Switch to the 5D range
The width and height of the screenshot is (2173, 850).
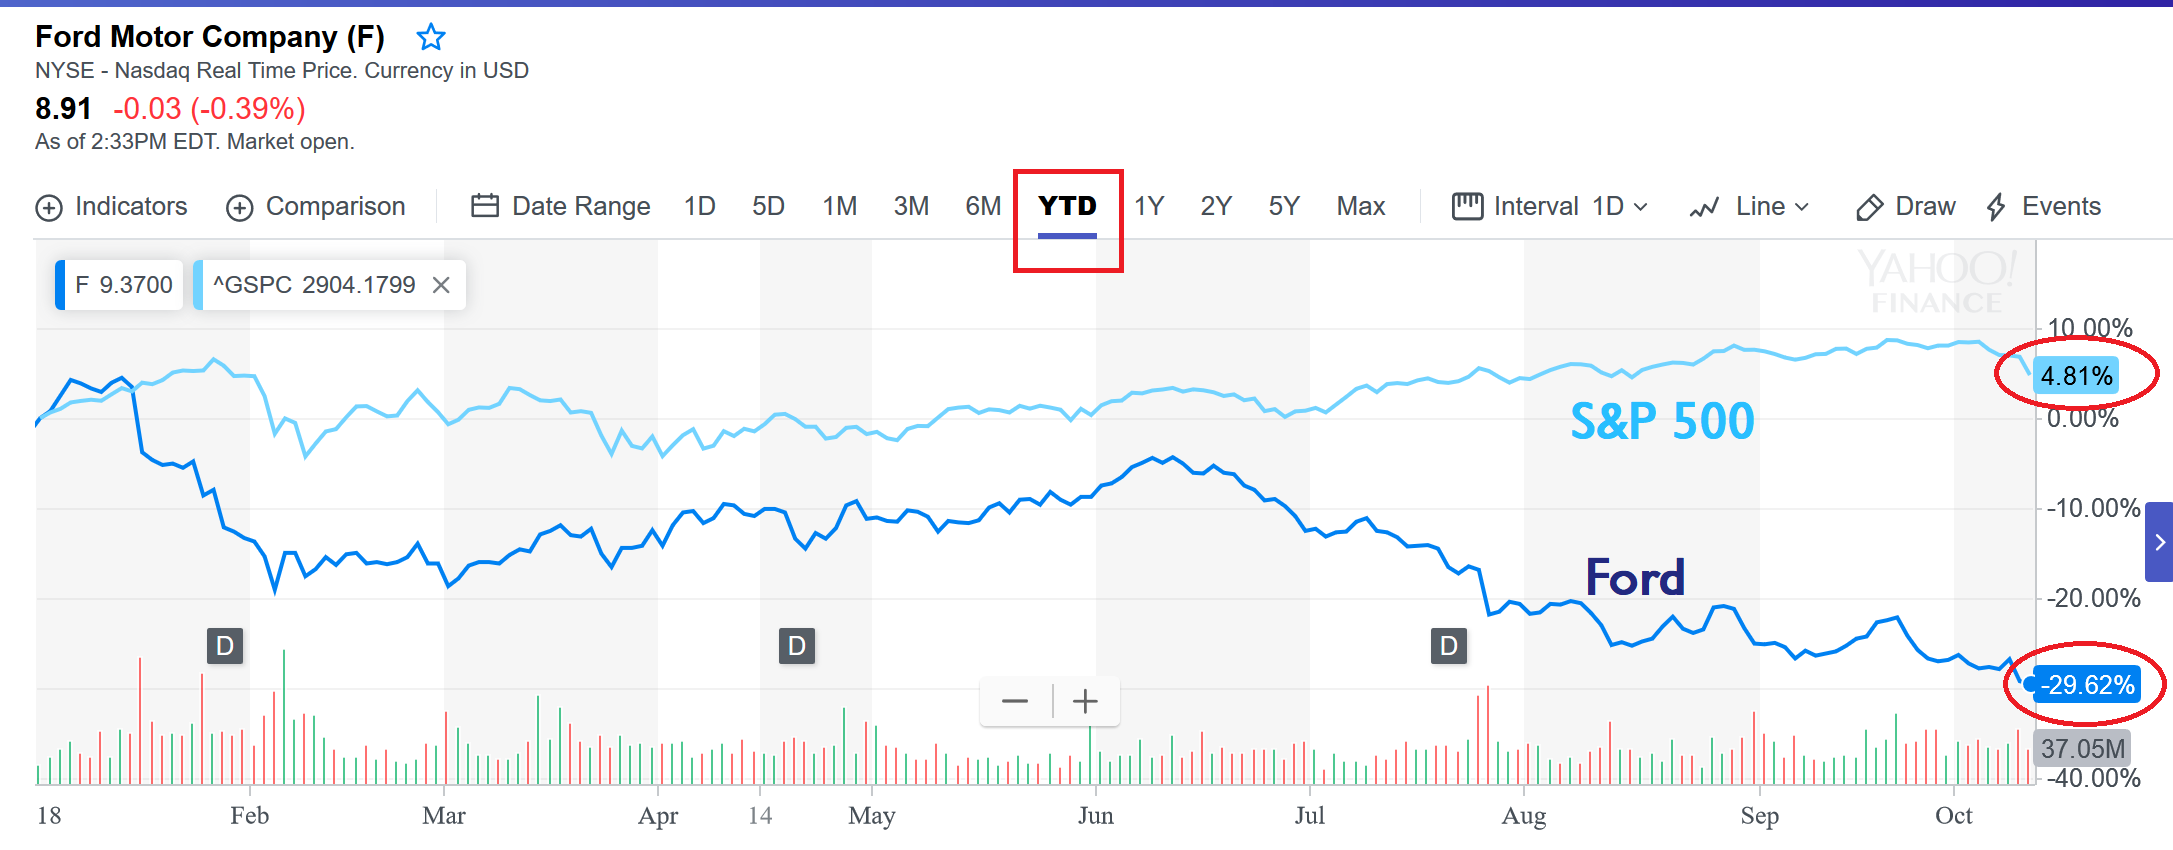(x=768, y=207)
